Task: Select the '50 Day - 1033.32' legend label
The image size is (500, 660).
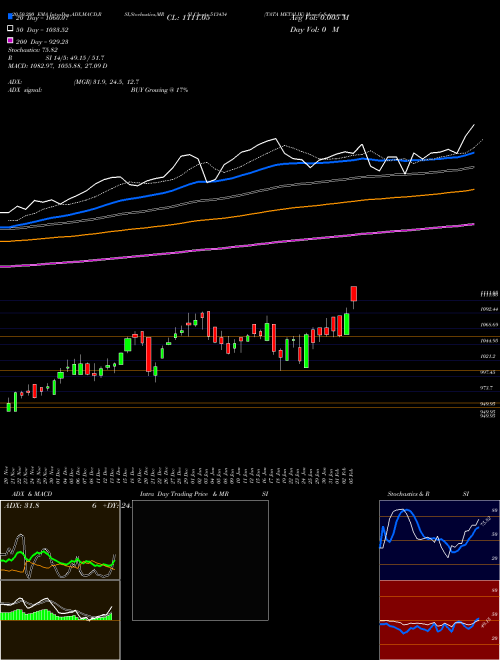Action: 42,30
